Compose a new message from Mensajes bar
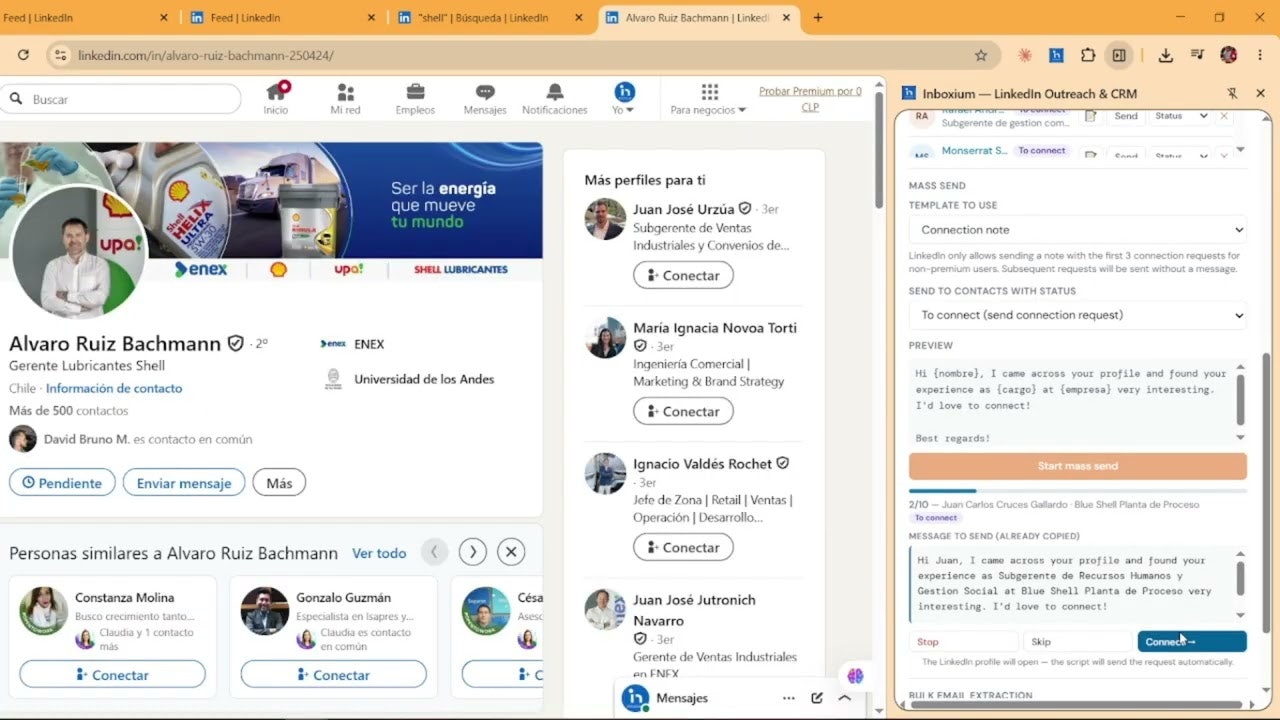 click(x=817, y=698)
